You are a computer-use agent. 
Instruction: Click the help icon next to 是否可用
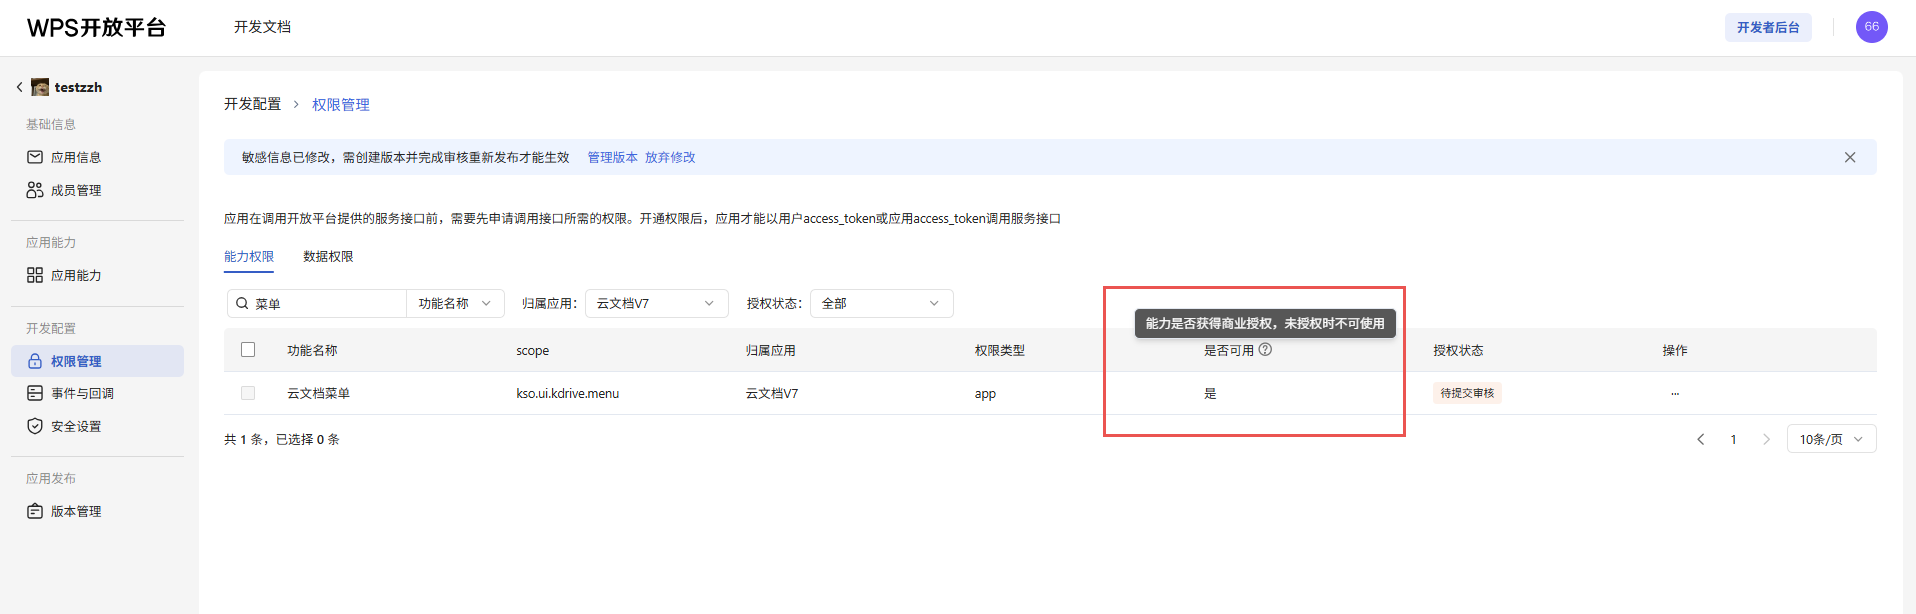pyautogui.click(x=1265, y=350)
